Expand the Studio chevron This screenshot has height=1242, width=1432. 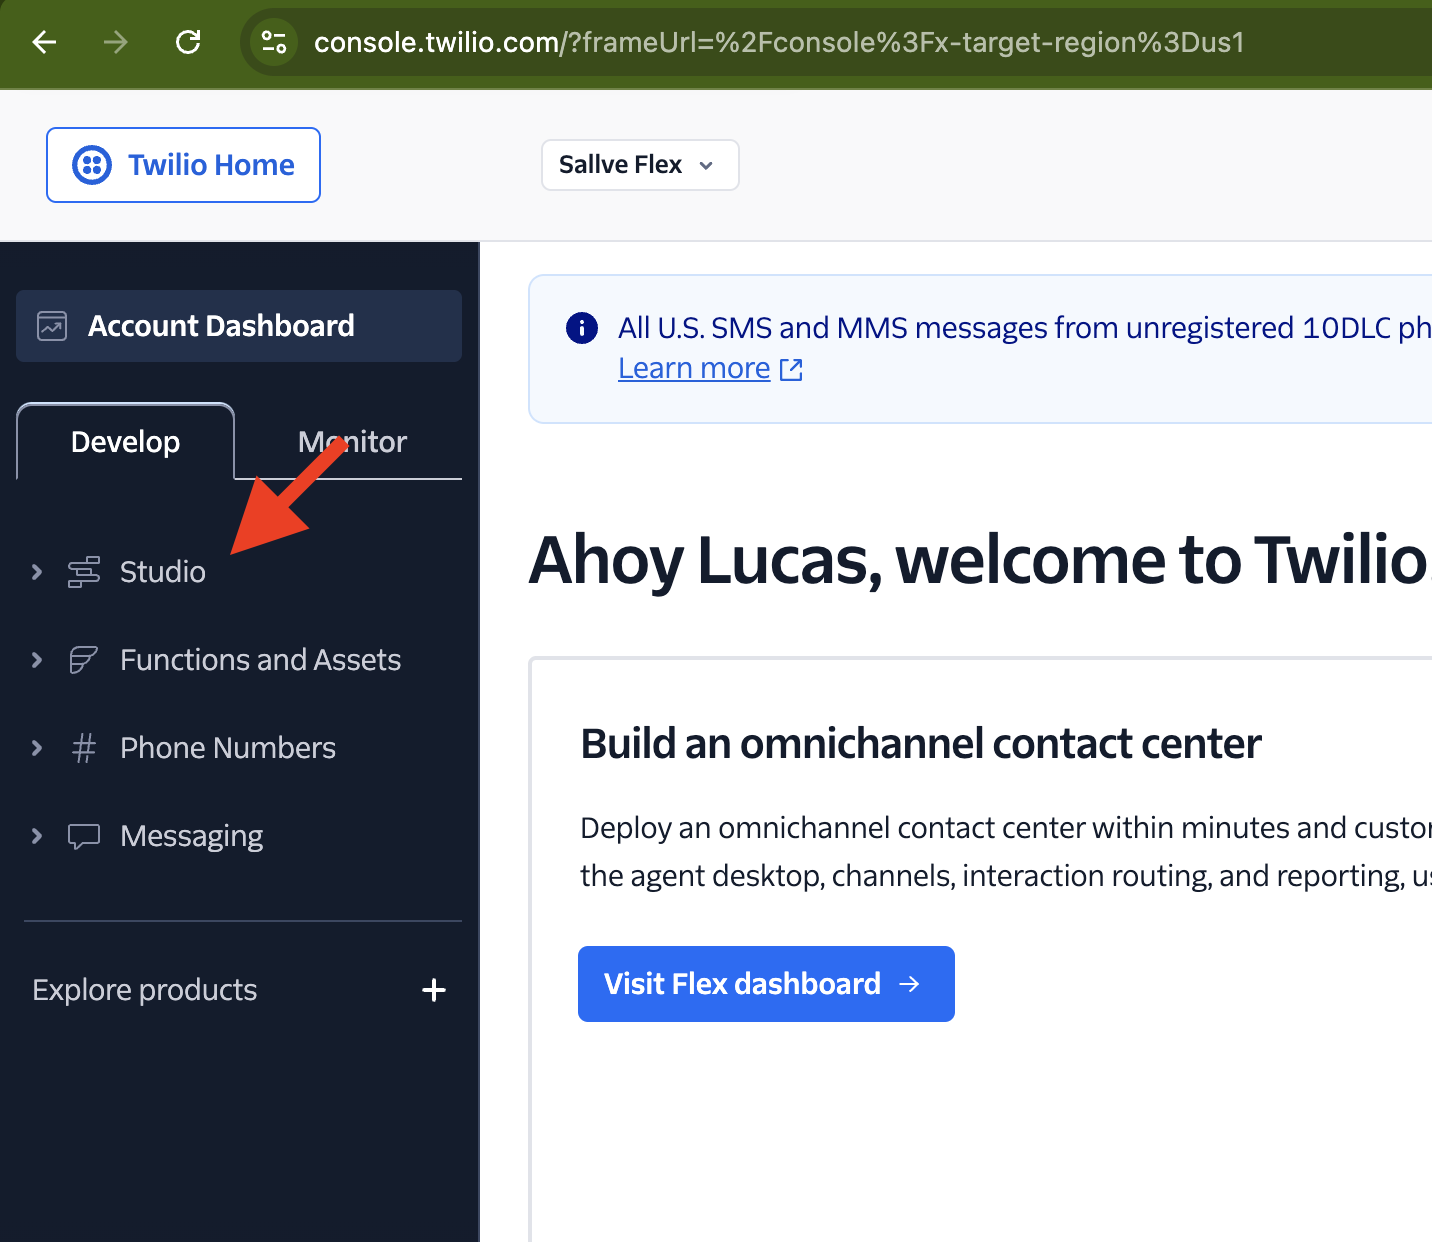[37, 572]
